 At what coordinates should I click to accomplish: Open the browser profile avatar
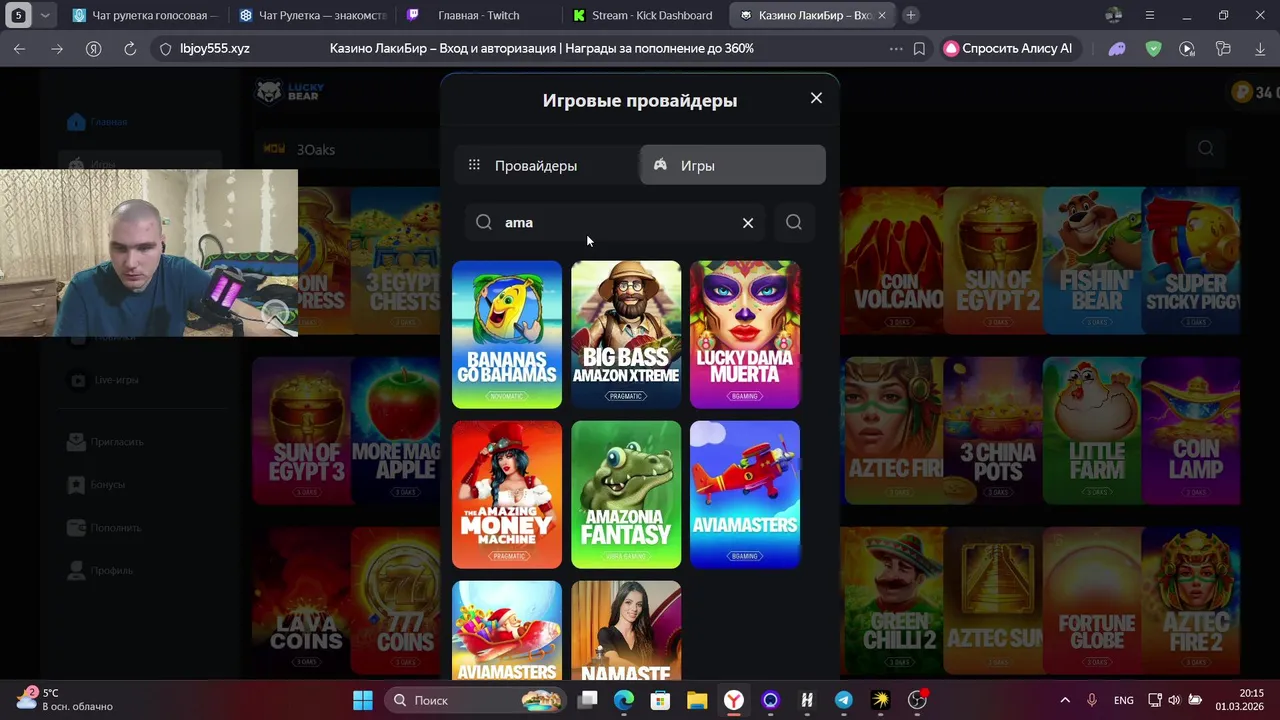point(1114,15)
